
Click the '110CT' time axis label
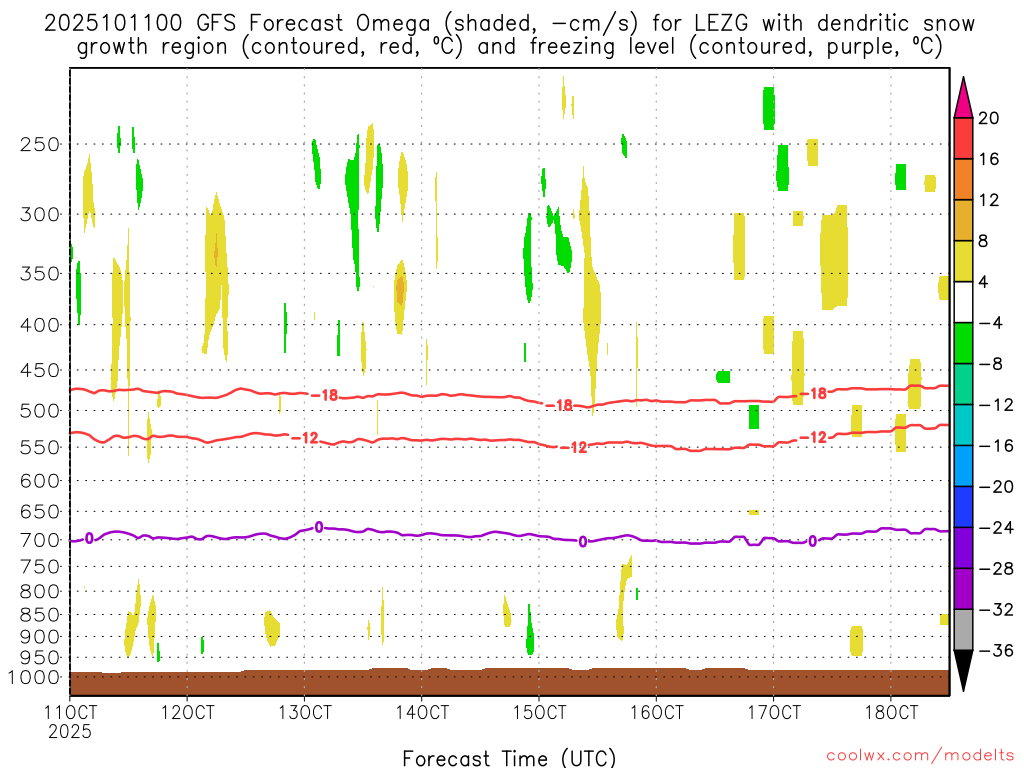tap(70, 712)
